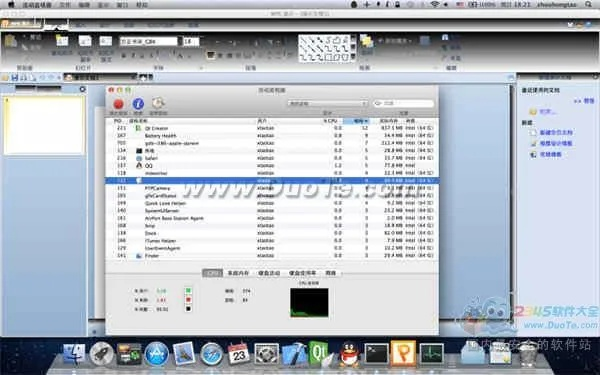
Task: Select the Finder process row
Action: click(x=272, y=256)
